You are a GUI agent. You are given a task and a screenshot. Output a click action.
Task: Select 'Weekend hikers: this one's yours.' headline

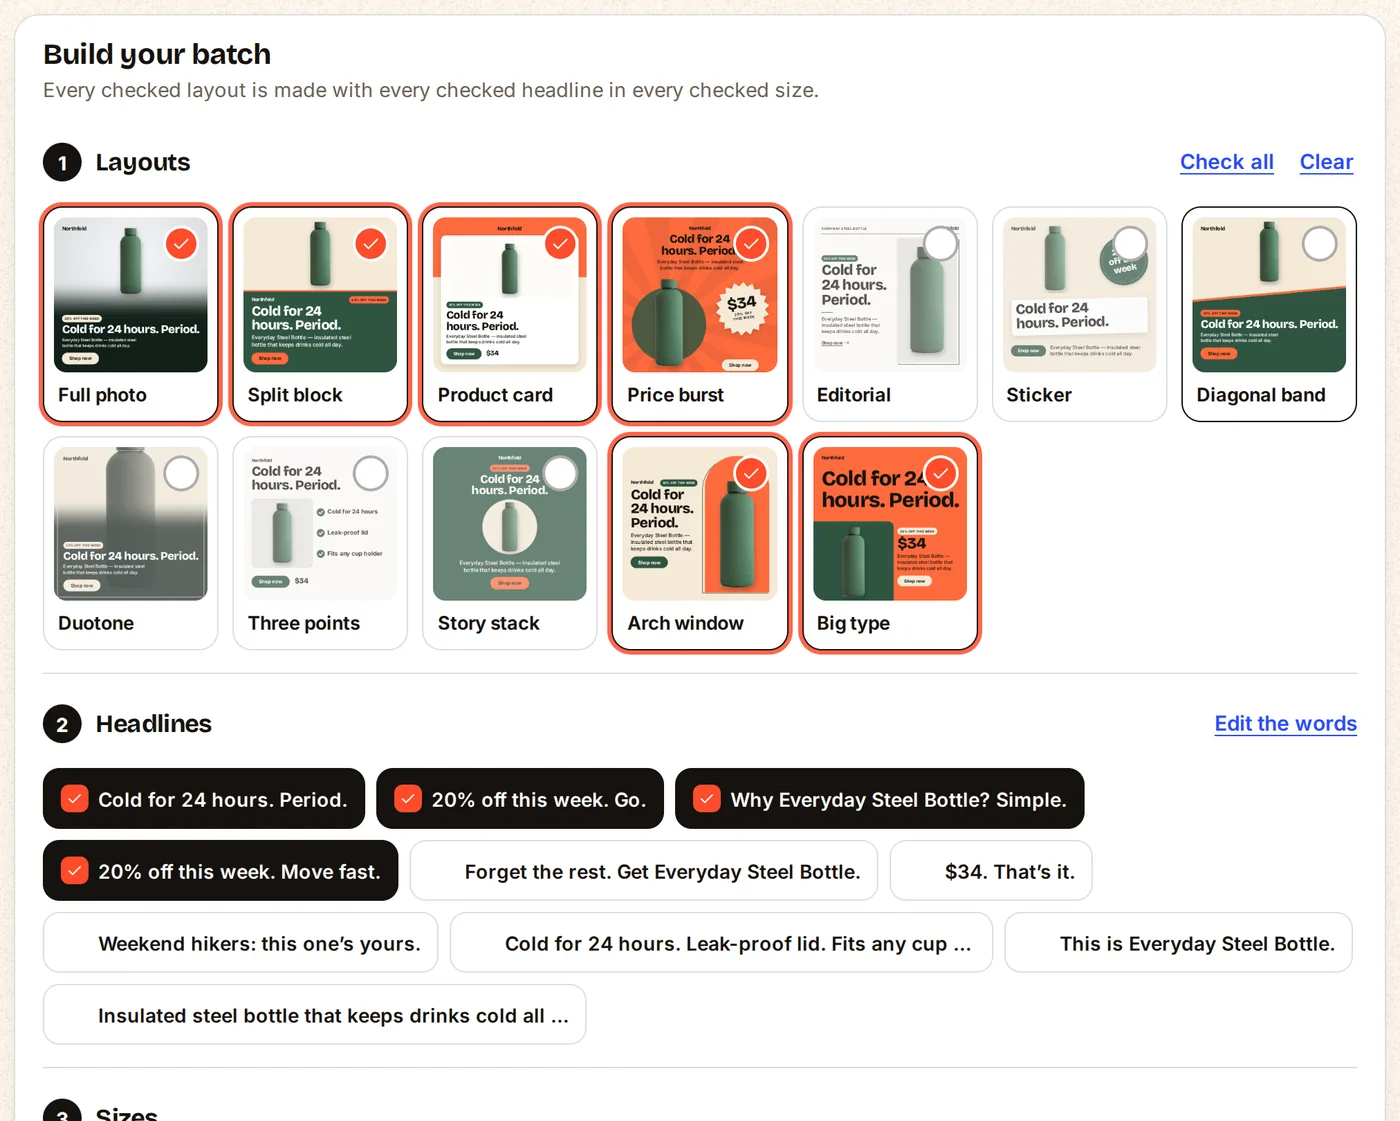click(241, 943)
